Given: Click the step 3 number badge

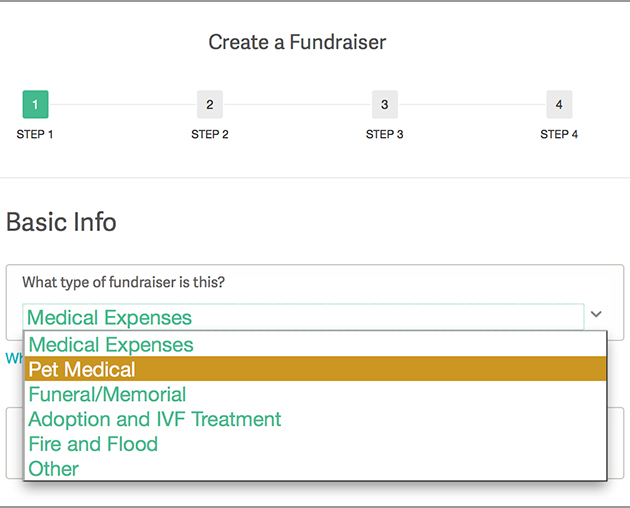Looking at the screenshot, I should point(384,104).
